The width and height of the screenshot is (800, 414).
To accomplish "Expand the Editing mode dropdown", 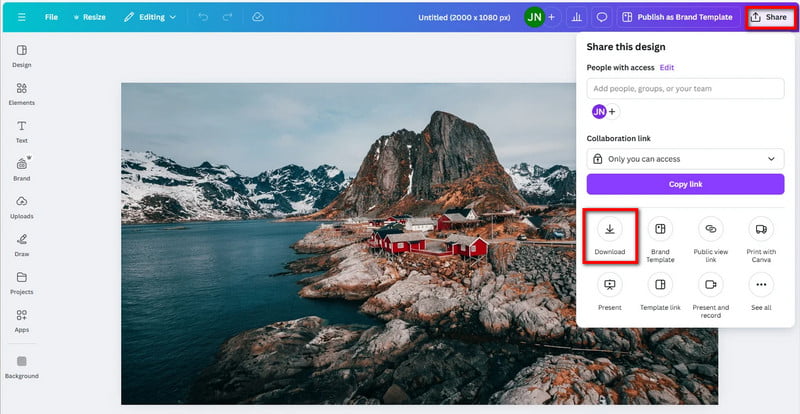I will (x=149, y=17).
